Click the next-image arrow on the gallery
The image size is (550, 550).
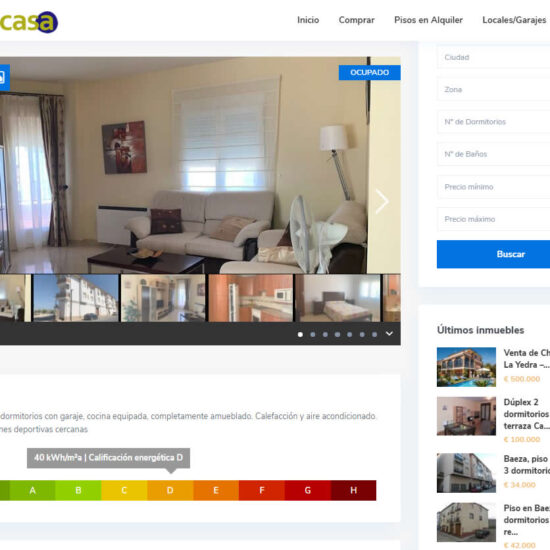coord(382,201)
